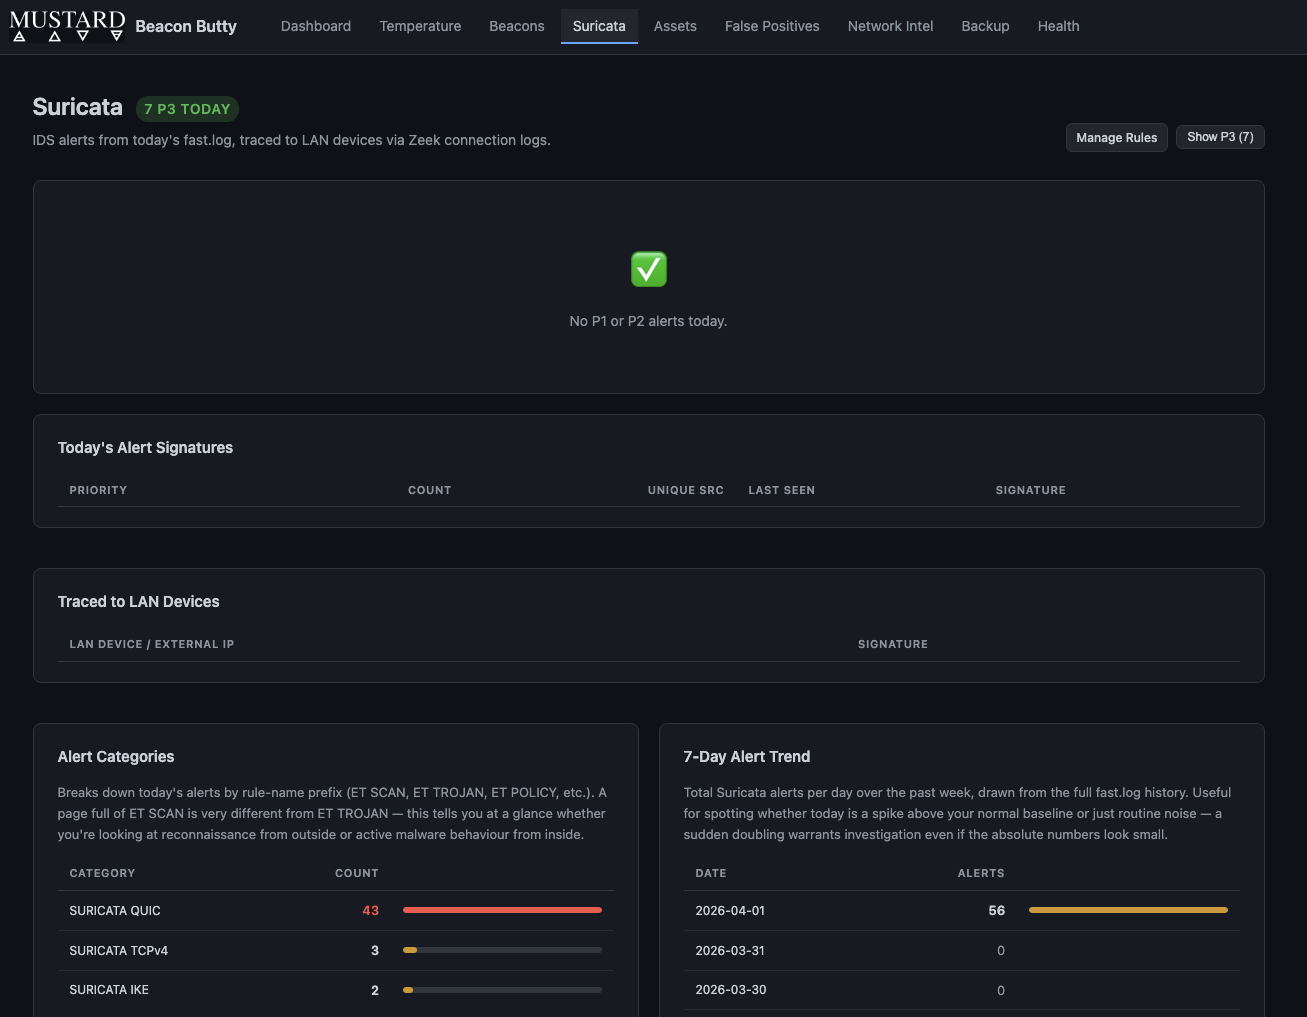Screen dimensions: 1307x1017
Task: Open the Dashboard tab
Action: (x=315, y=26)
